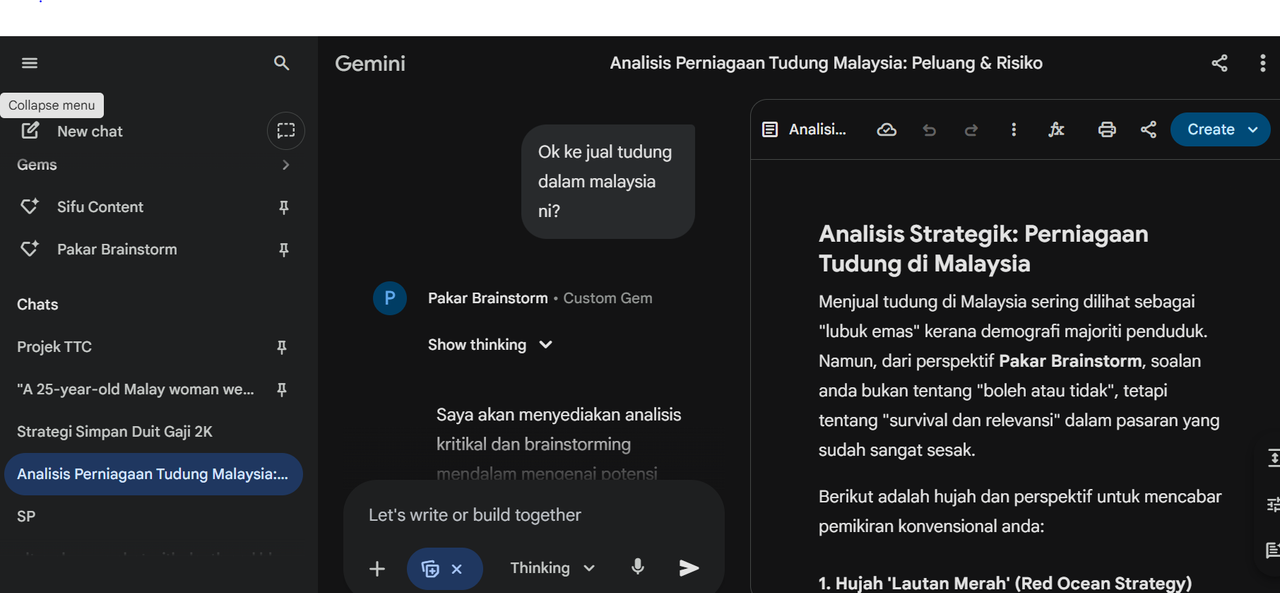Expand Show thinking section

click(490, 344)
